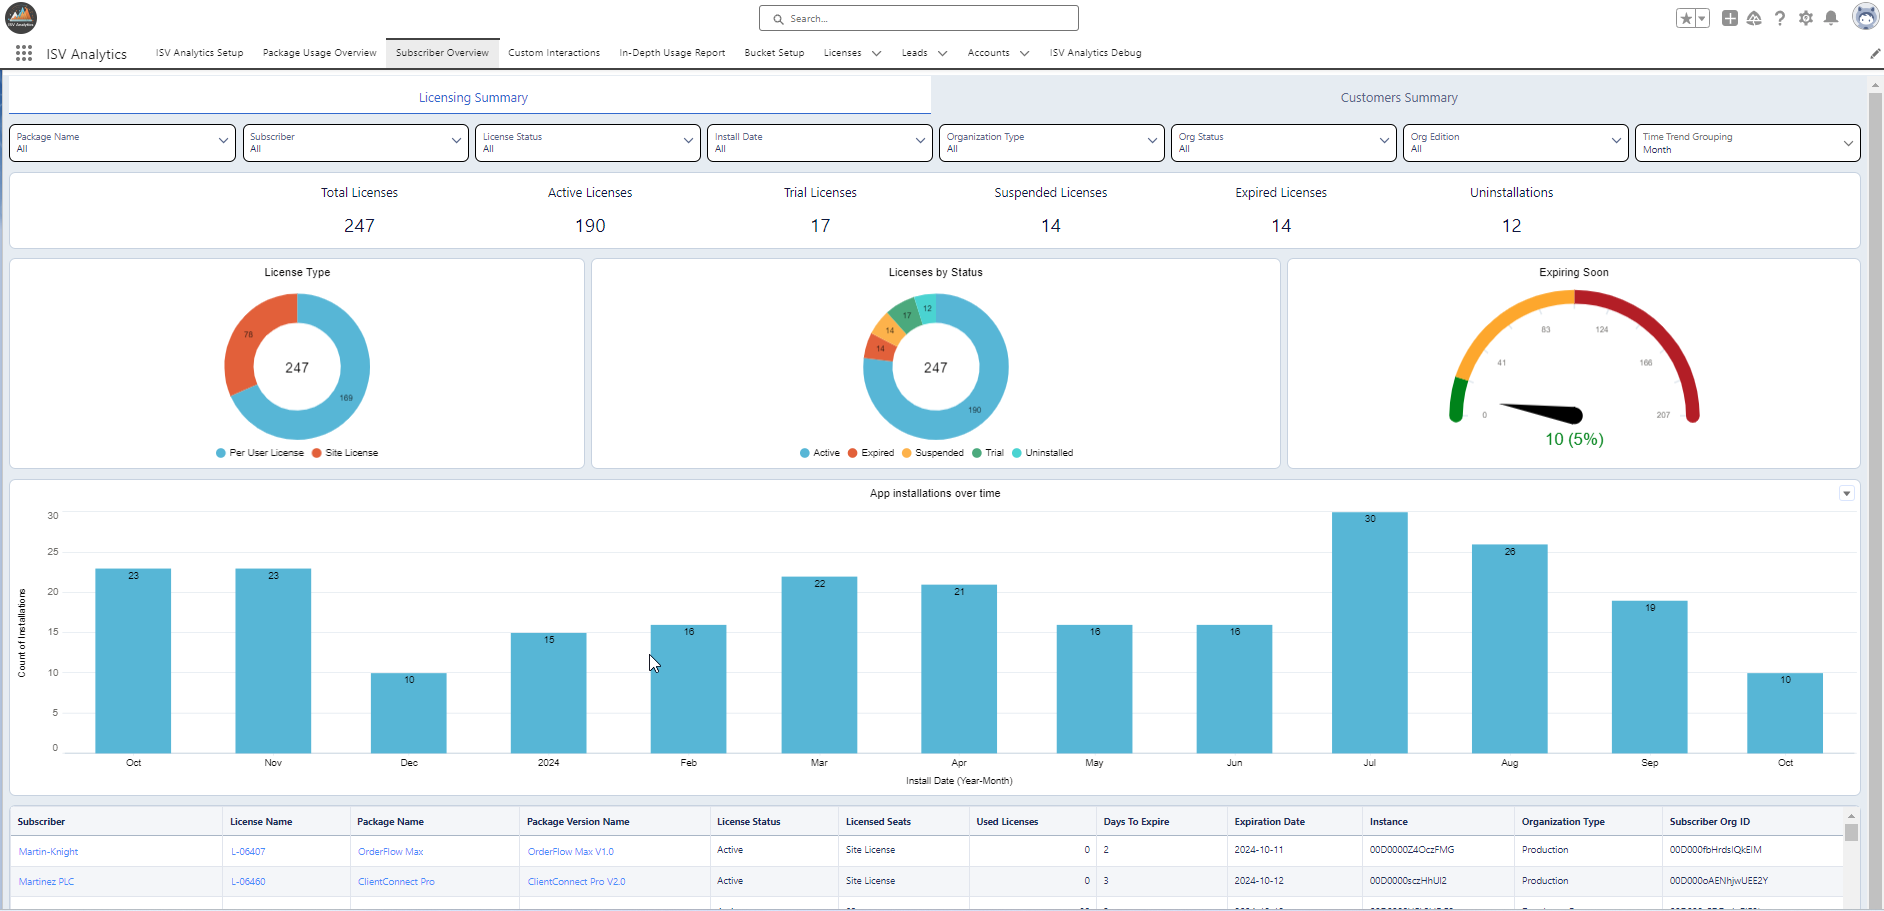Open the ISV Analytics Debug tab
Image resolution: width=1884 pixels, height=911 pixels.
pos(1095,53)
